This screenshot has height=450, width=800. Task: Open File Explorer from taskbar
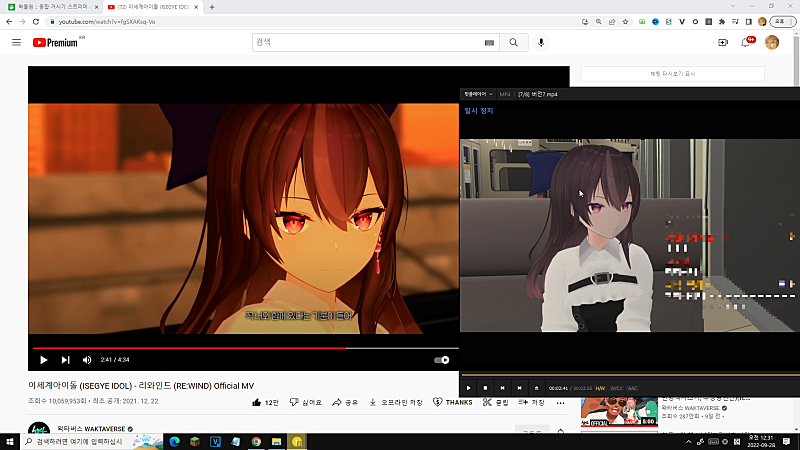pyautogui.click(x=277, y=441)
